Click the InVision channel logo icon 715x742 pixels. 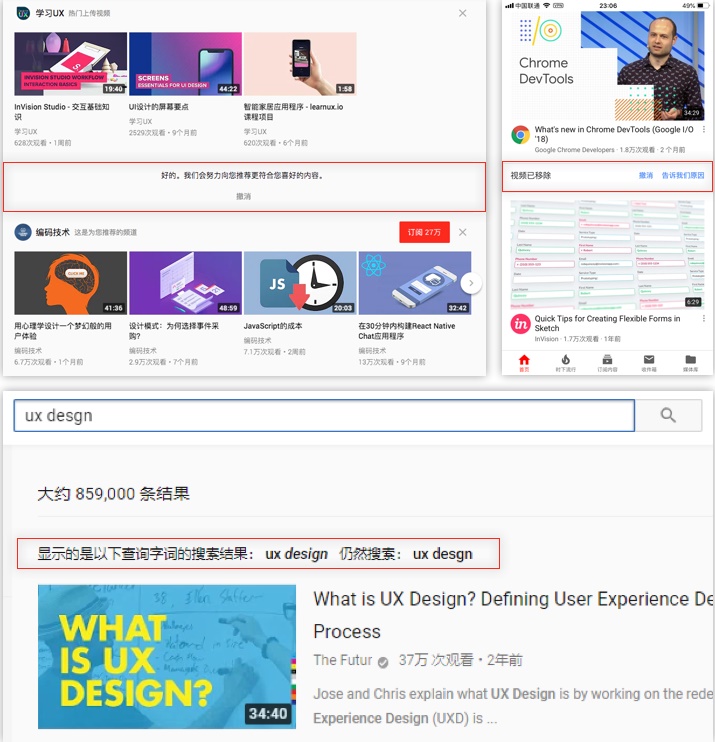pos(520,324)
